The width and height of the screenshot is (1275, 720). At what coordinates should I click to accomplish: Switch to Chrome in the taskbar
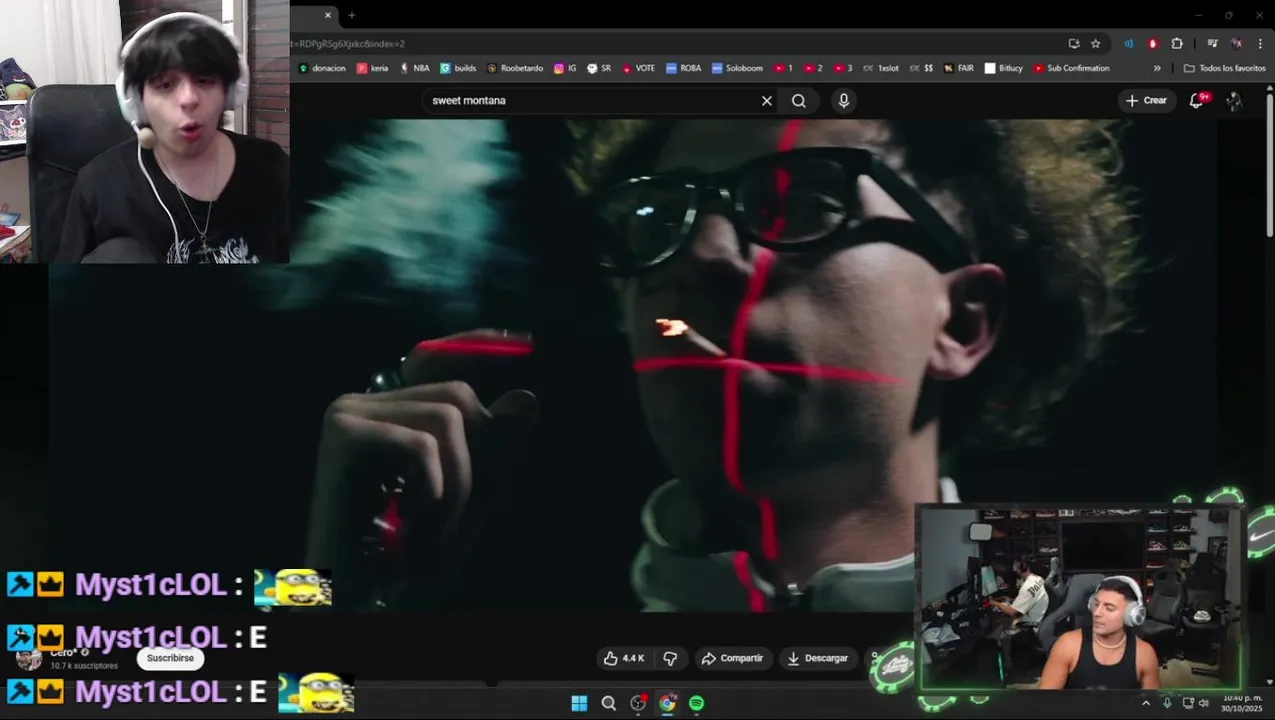(x=667, y=703)
